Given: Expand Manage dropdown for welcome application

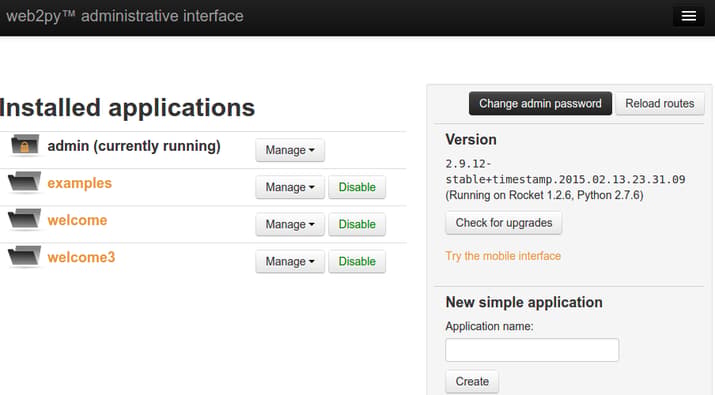Looking at the screenshot, I should point(290,224).
